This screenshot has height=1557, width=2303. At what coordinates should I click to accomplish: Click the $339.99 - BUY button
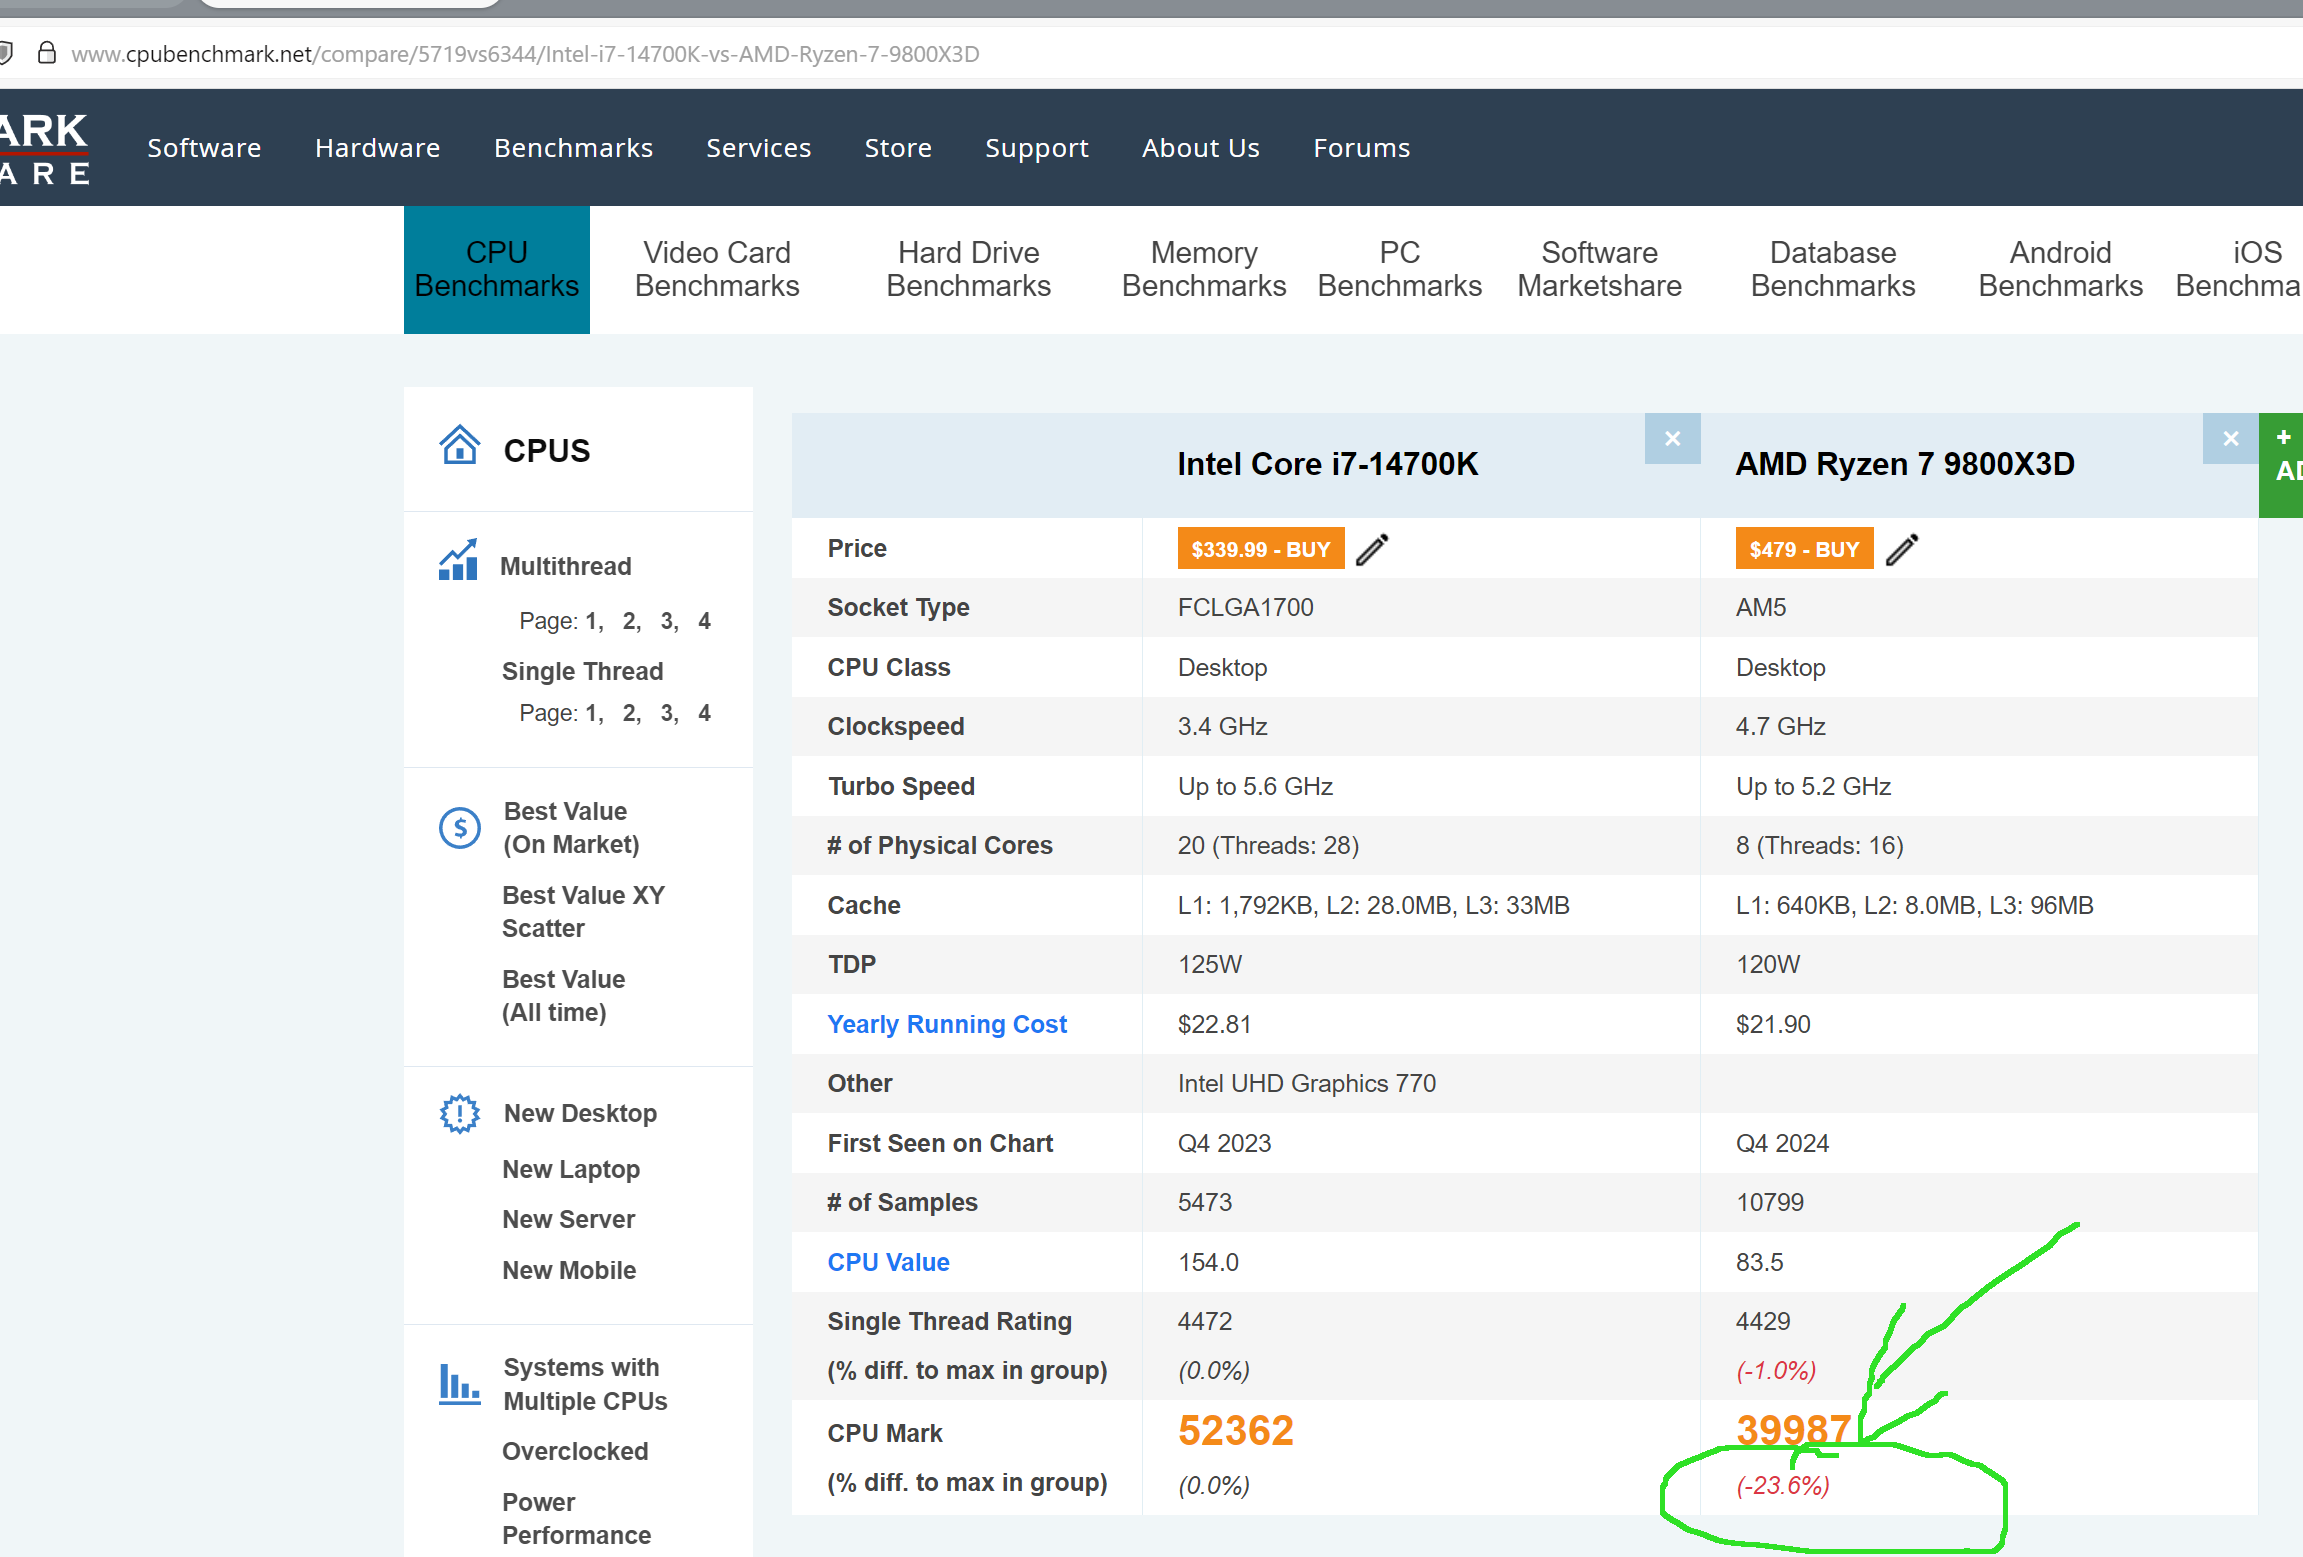click(1260, 549)
